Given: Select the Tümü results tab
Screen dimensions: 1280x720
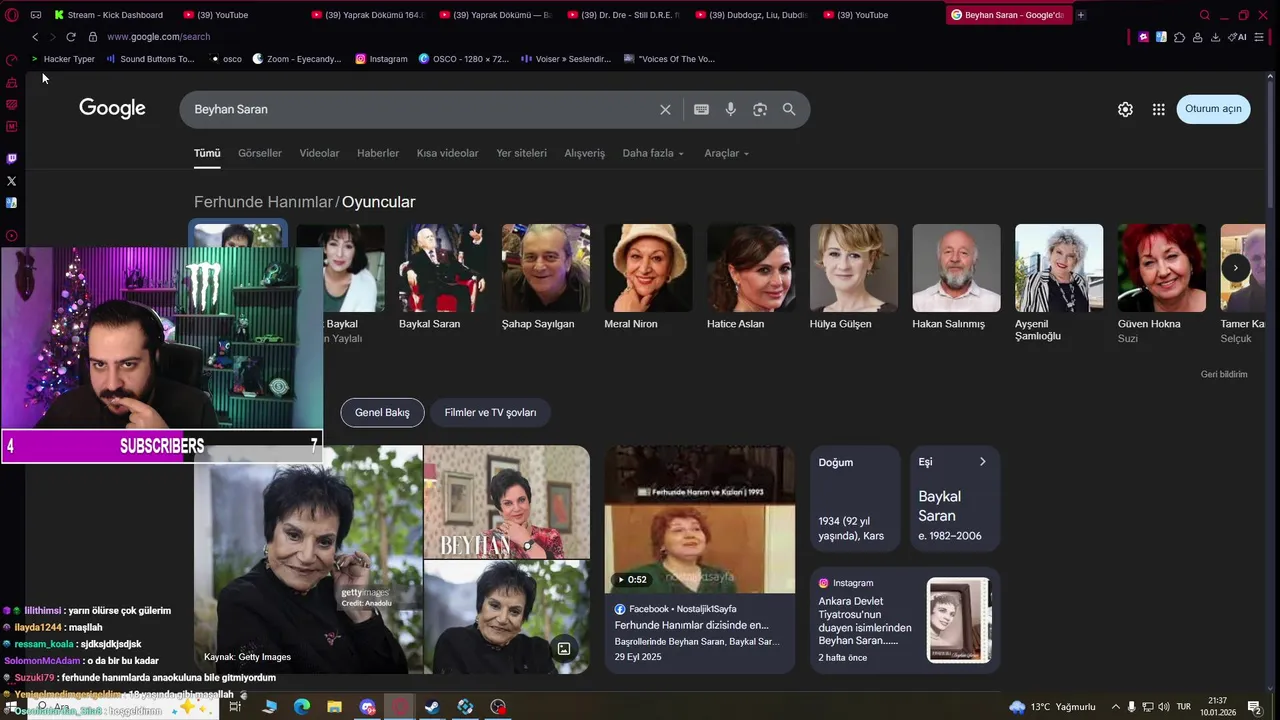Looking at the screenshot, I should (207, 153).
